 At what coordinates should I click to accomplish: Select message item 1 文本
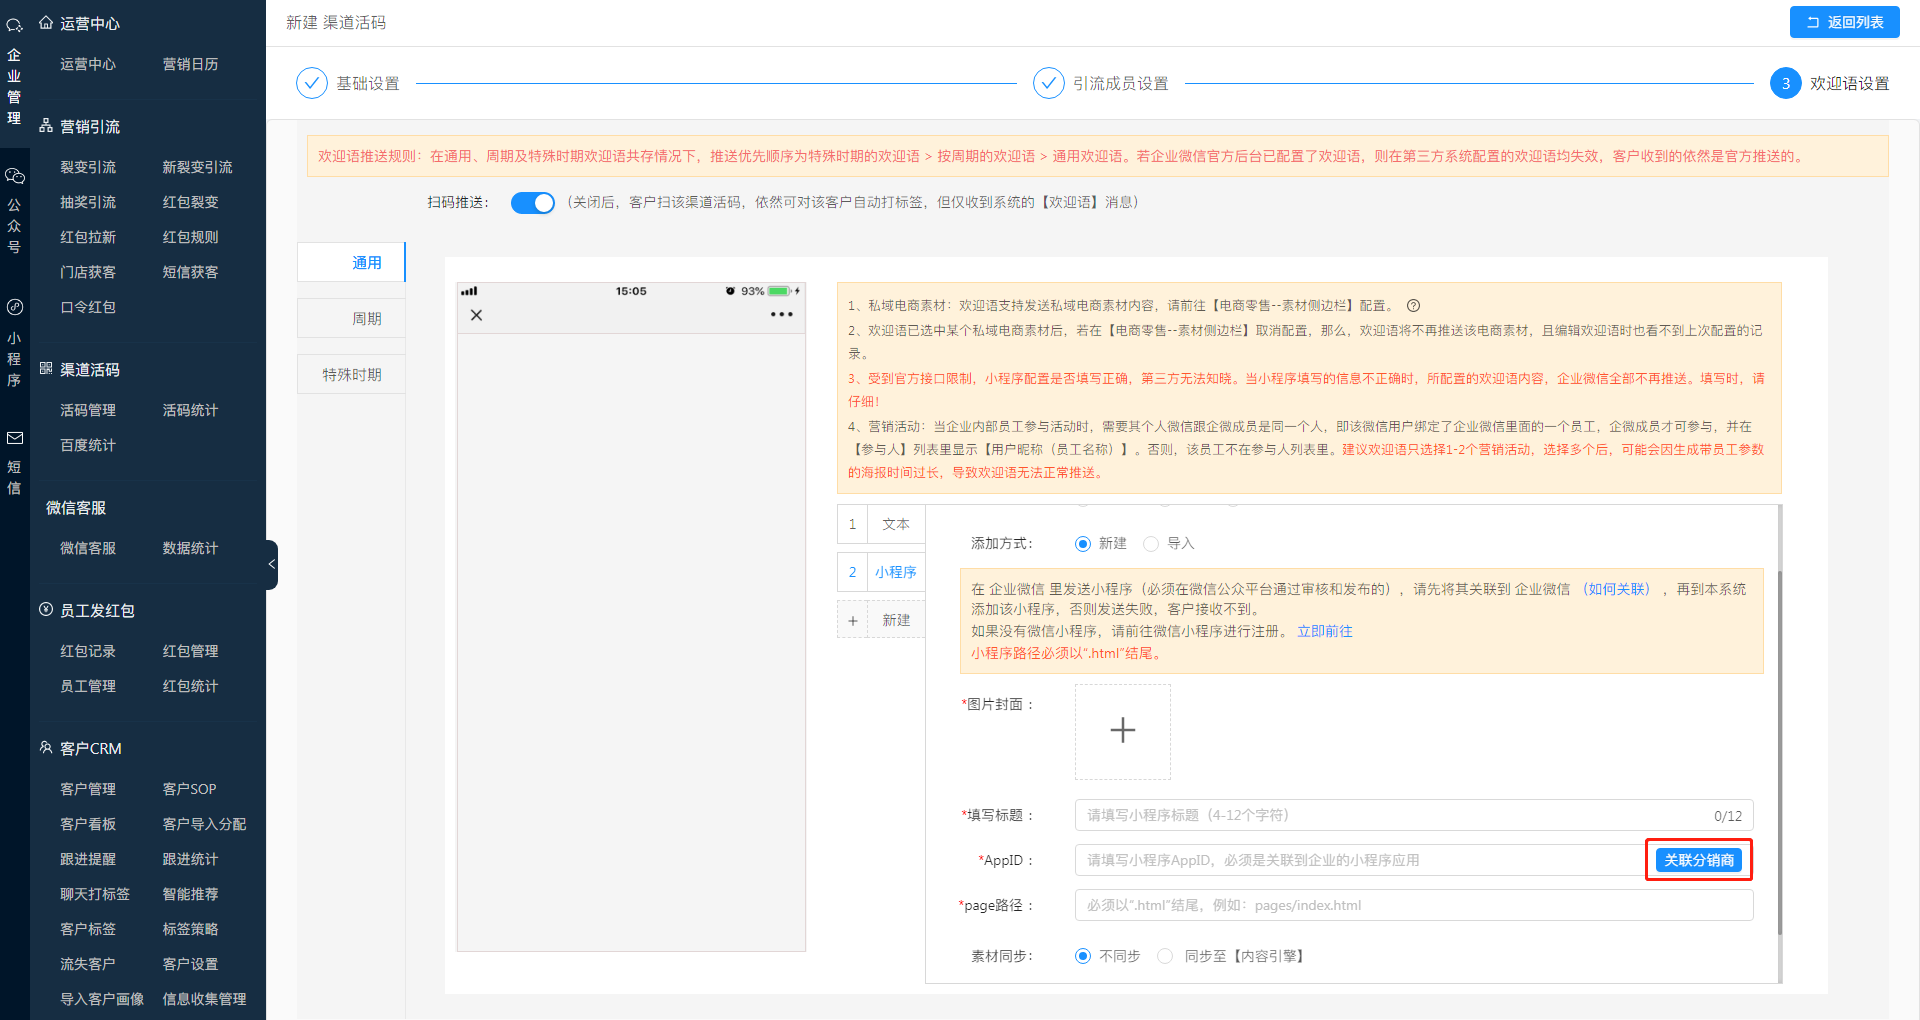pyautogui.click(x=881, y=524)
